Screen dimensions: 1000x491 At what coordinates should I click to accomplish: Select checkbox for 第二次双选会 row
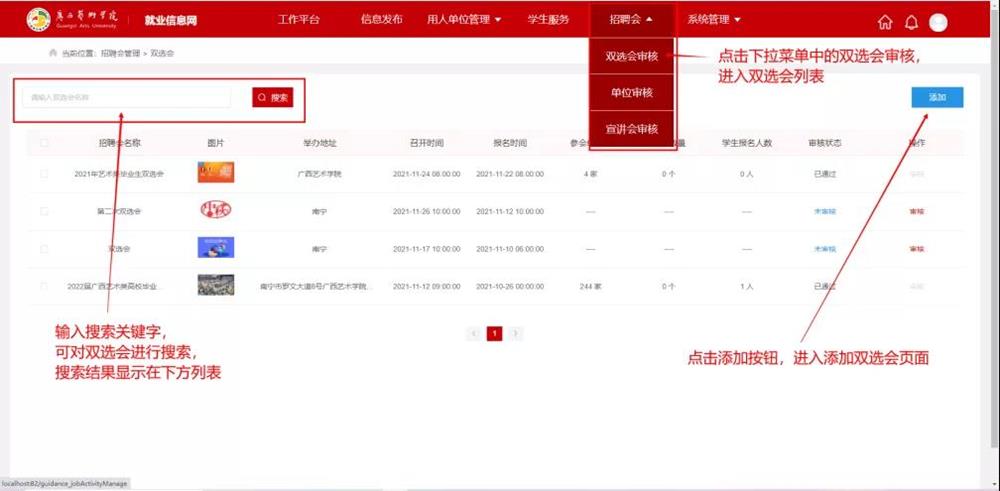pos(44,211)
